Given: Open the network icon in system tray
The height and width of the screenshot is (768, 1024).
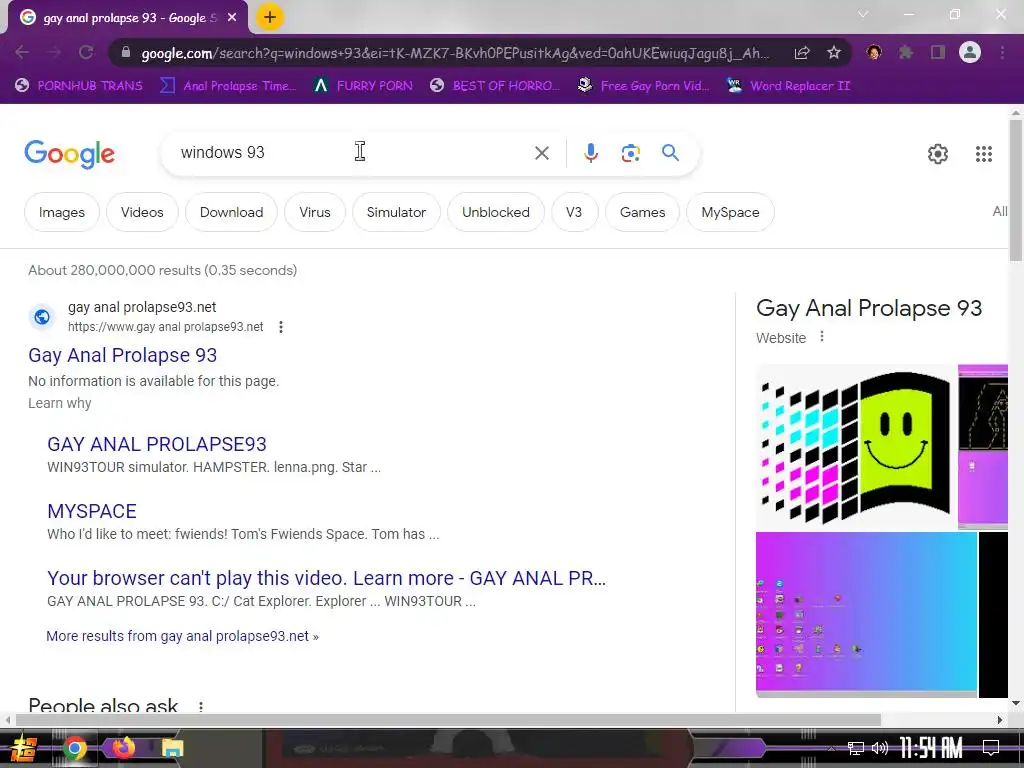Looking at the screenshot, I should (856, 748).
